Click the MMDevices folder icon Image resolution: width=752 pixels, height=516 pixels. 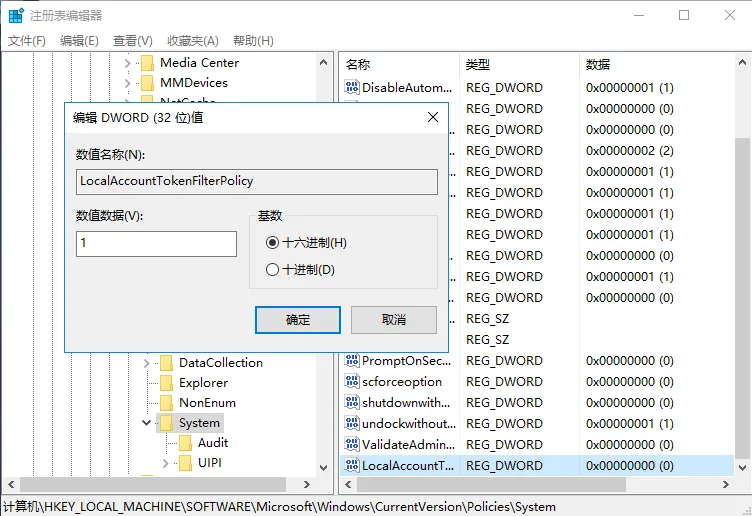(x=147, y=83)
